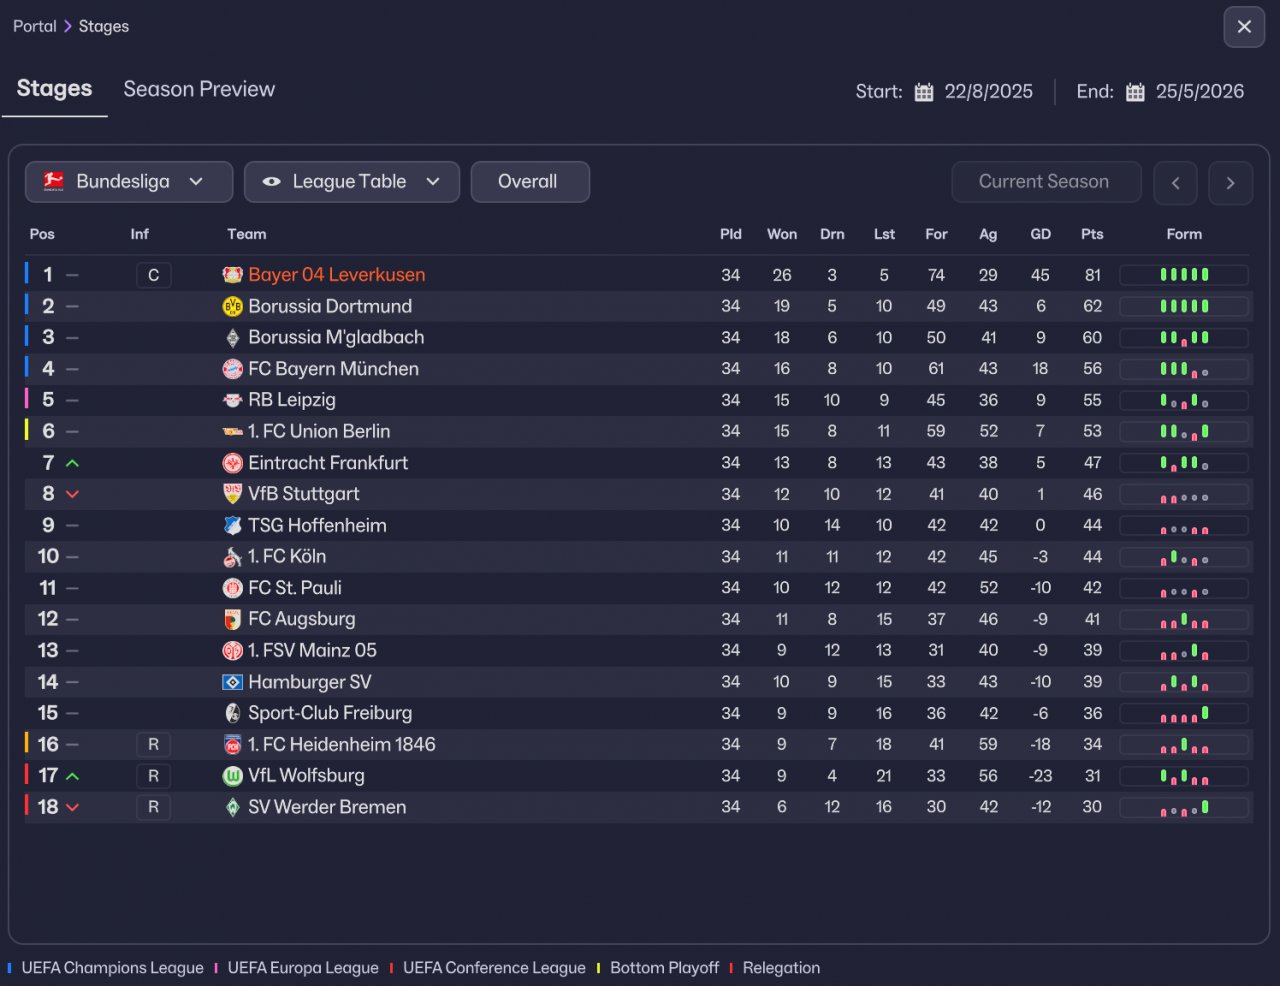1280x986 pixels.
Task: Open Portal breadcrumb link
Action: (x=34, y=26)
